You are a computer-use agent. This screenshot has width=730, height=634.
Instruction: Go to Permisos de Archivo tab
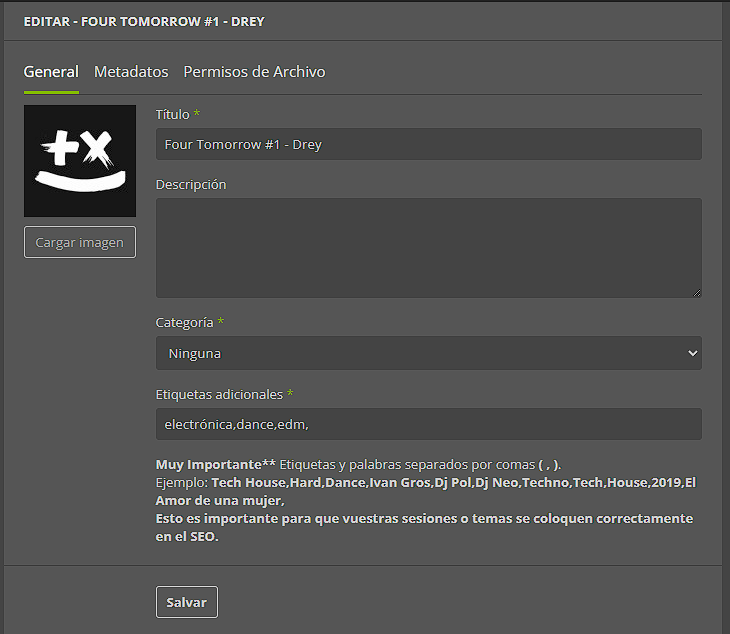point(254,72)
